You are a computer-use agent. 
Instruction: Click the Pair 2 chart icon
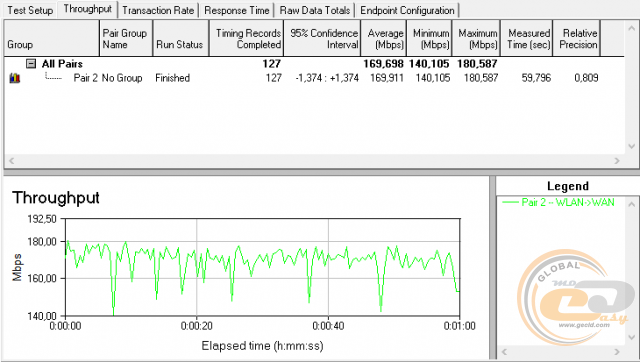[15, 78]
